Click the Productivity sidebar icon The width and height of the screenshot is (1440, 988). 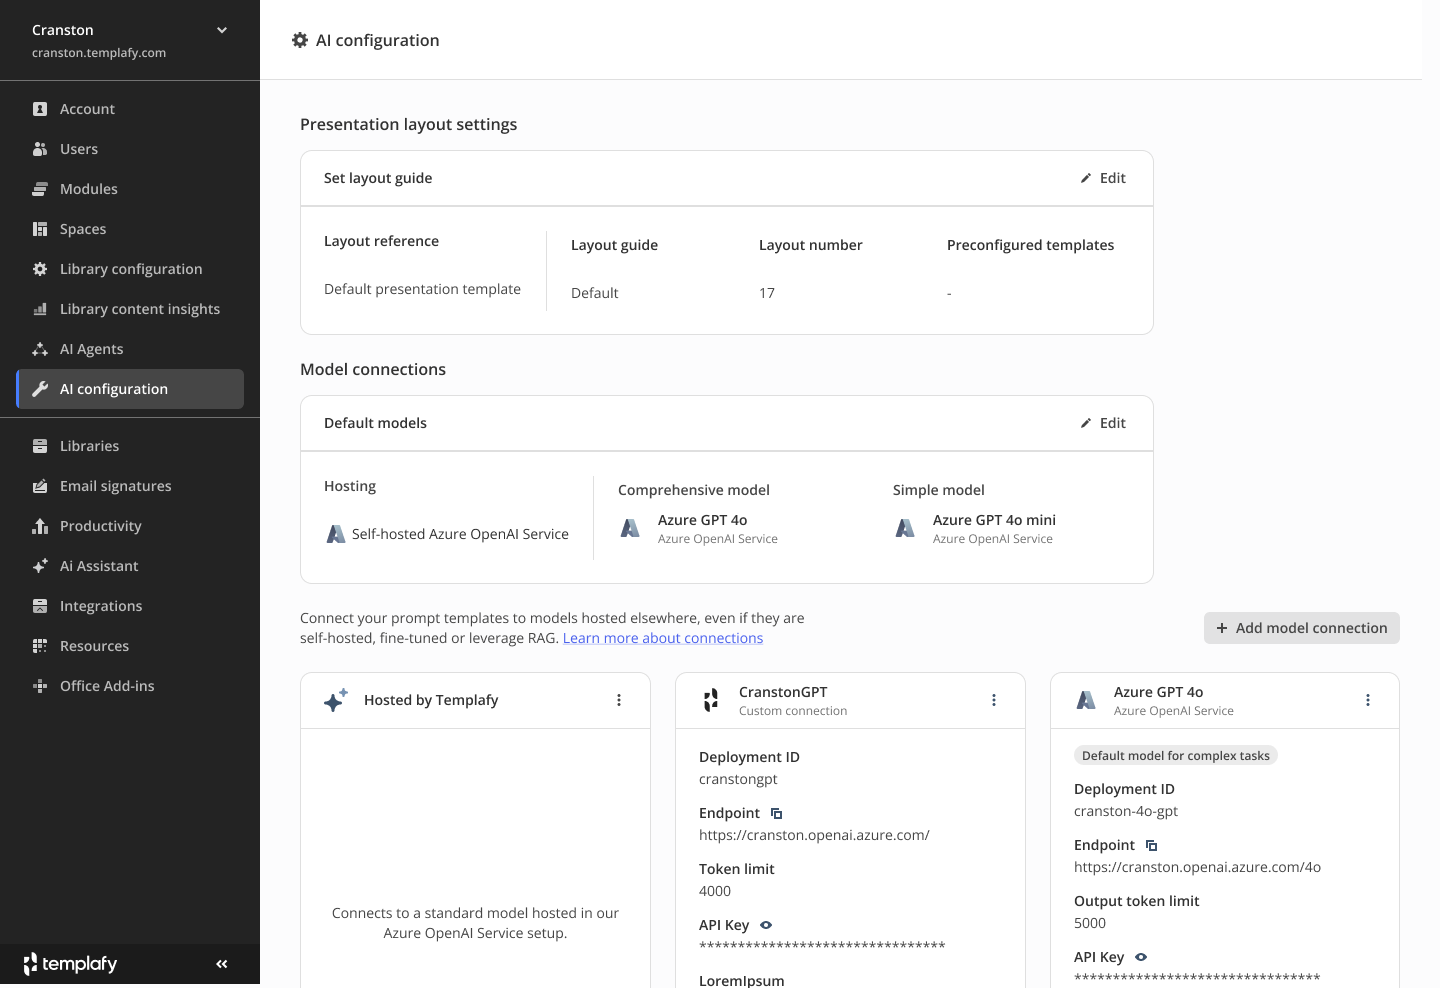(40, 526)
